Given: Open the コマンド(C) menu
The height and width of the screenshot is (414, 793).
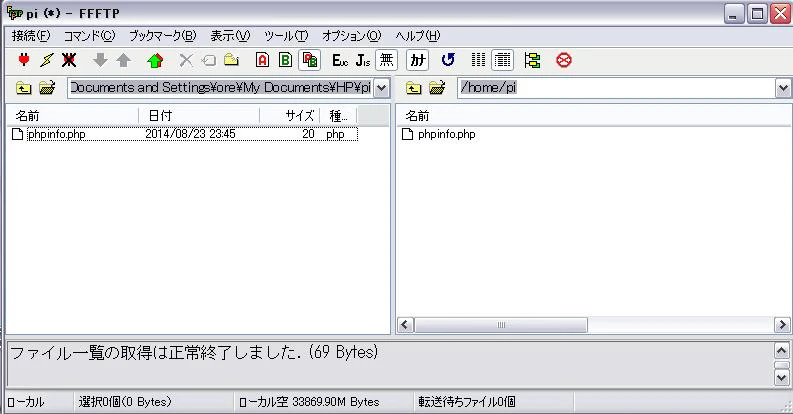Looking at the screenshot, I should click(90, 36).
